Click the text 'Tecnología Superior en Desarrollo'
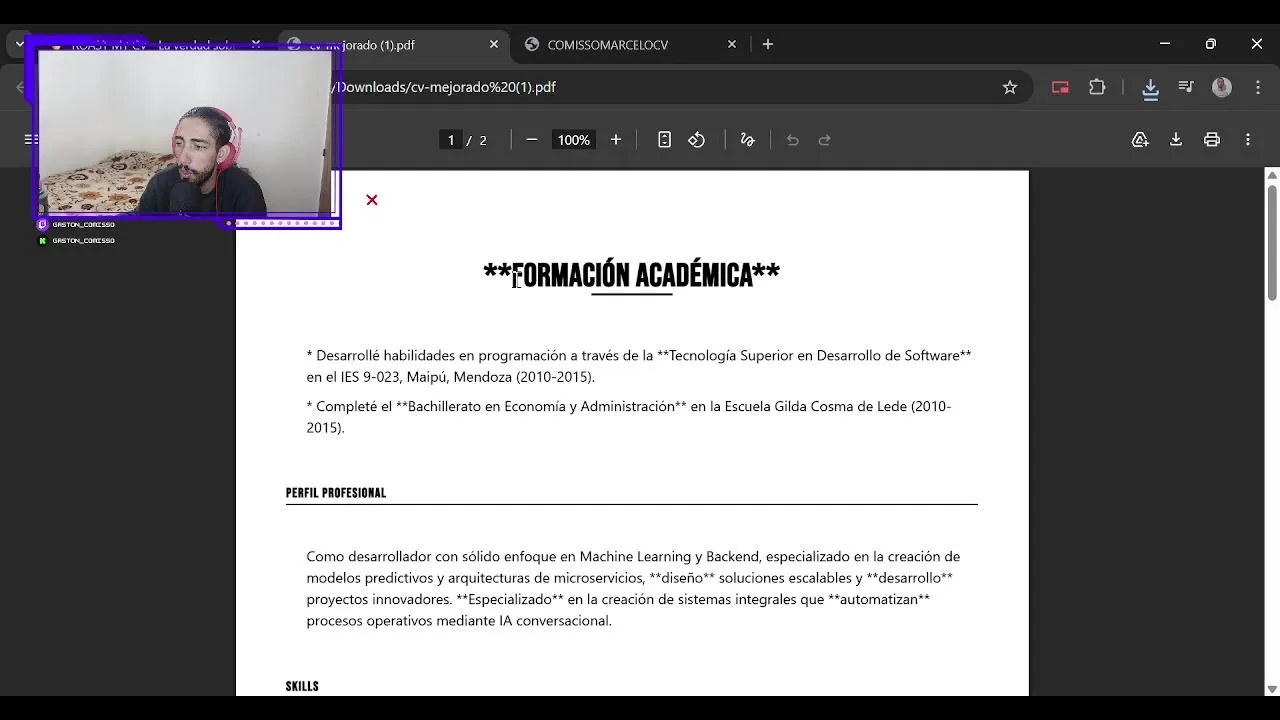The image size is (1280, 720). click(x=777, y=355)
